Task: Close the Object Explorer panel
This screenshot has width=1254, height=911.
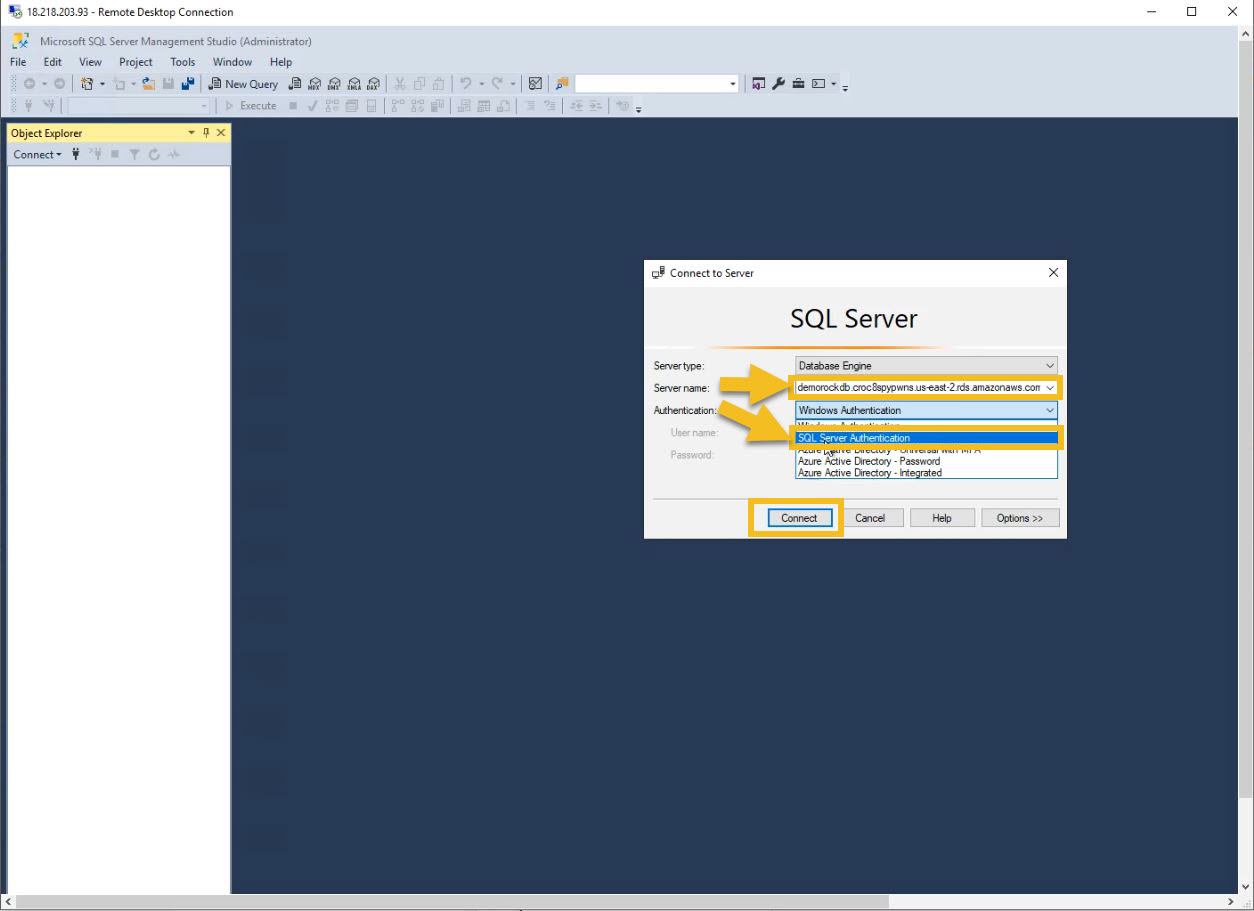Action: pyautogui.click(x=221, y=133)
